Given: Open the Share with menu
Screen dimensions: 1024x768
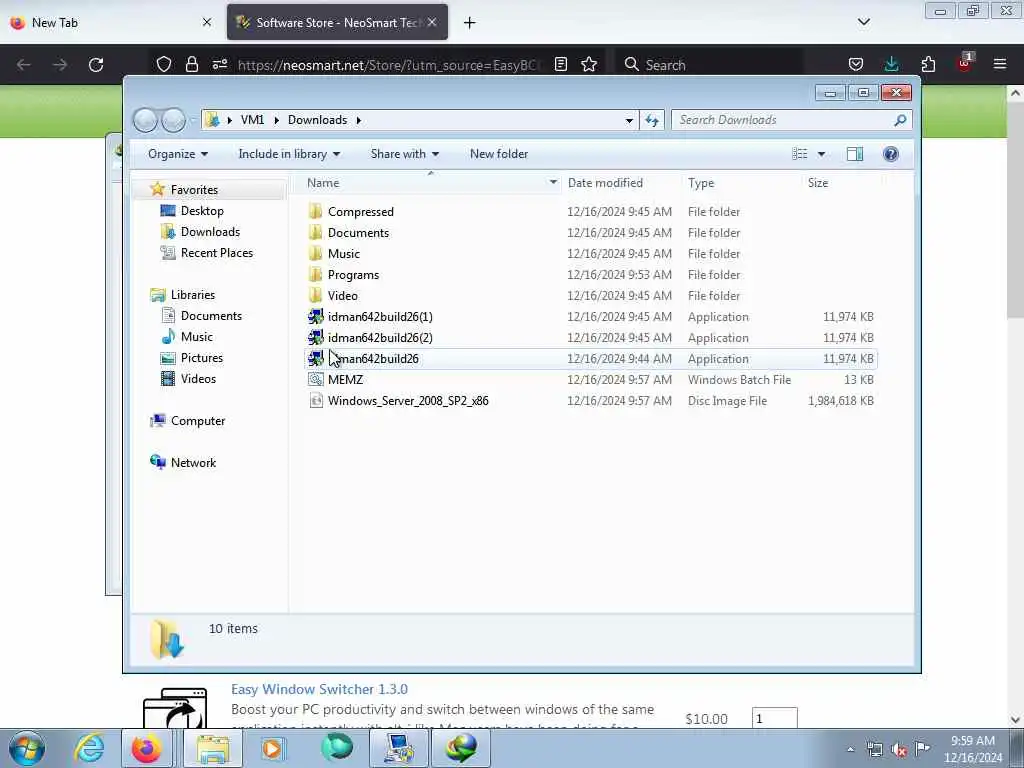Looking at the screenshot, I should click(x=404, y=154).
